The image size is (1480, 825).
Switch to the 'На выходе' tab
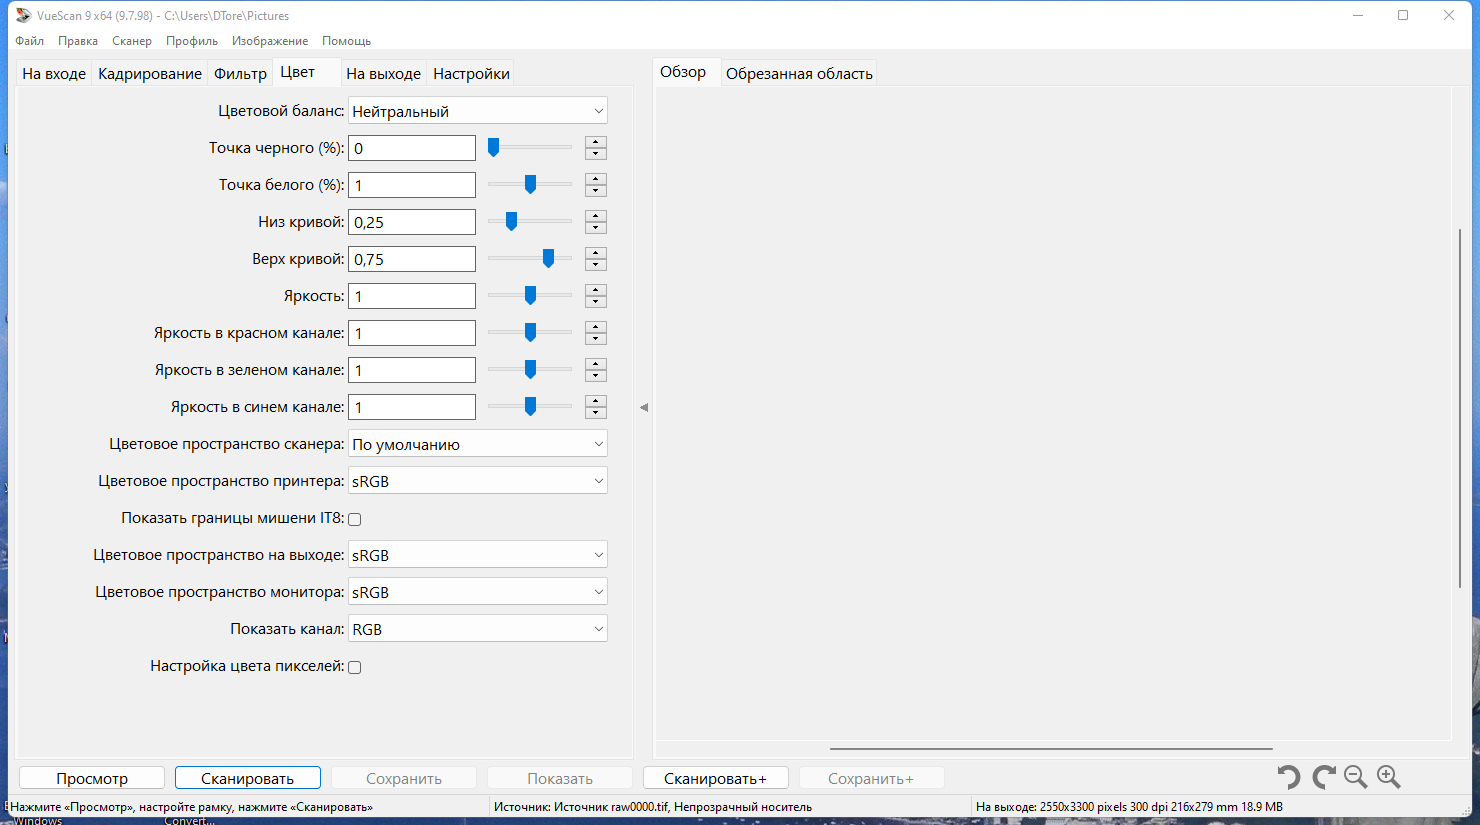point(384,74)
